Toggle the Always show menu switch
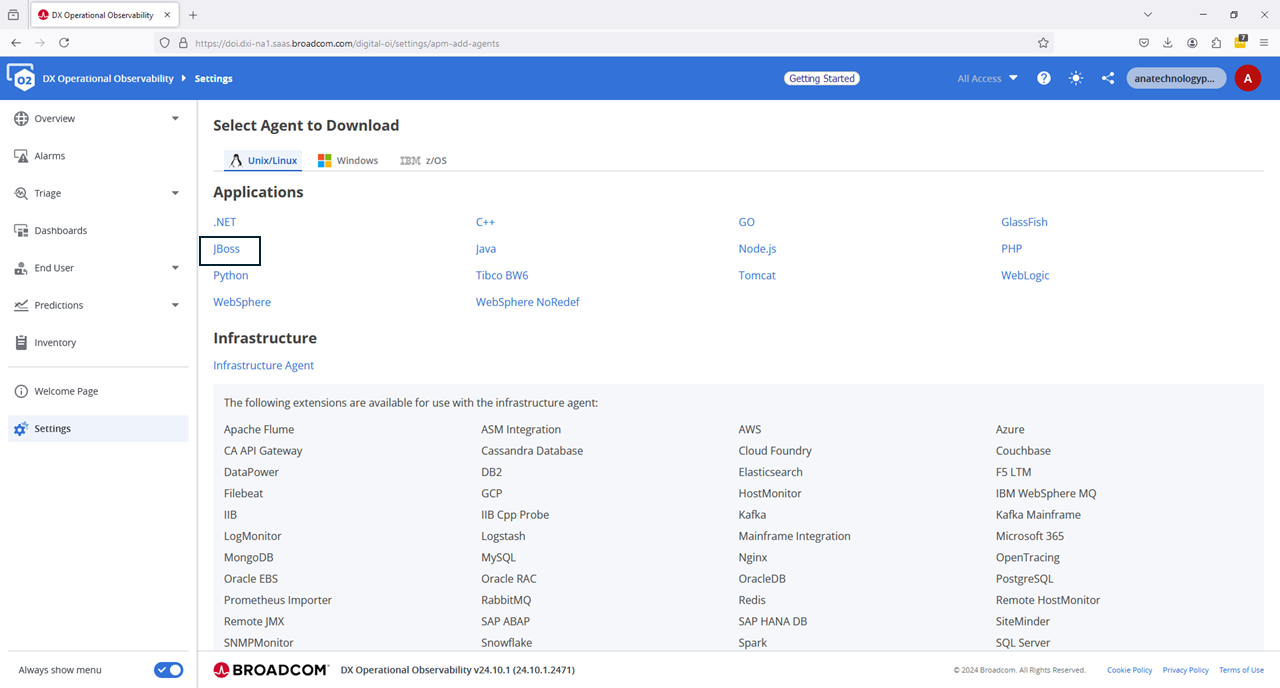 168,670
